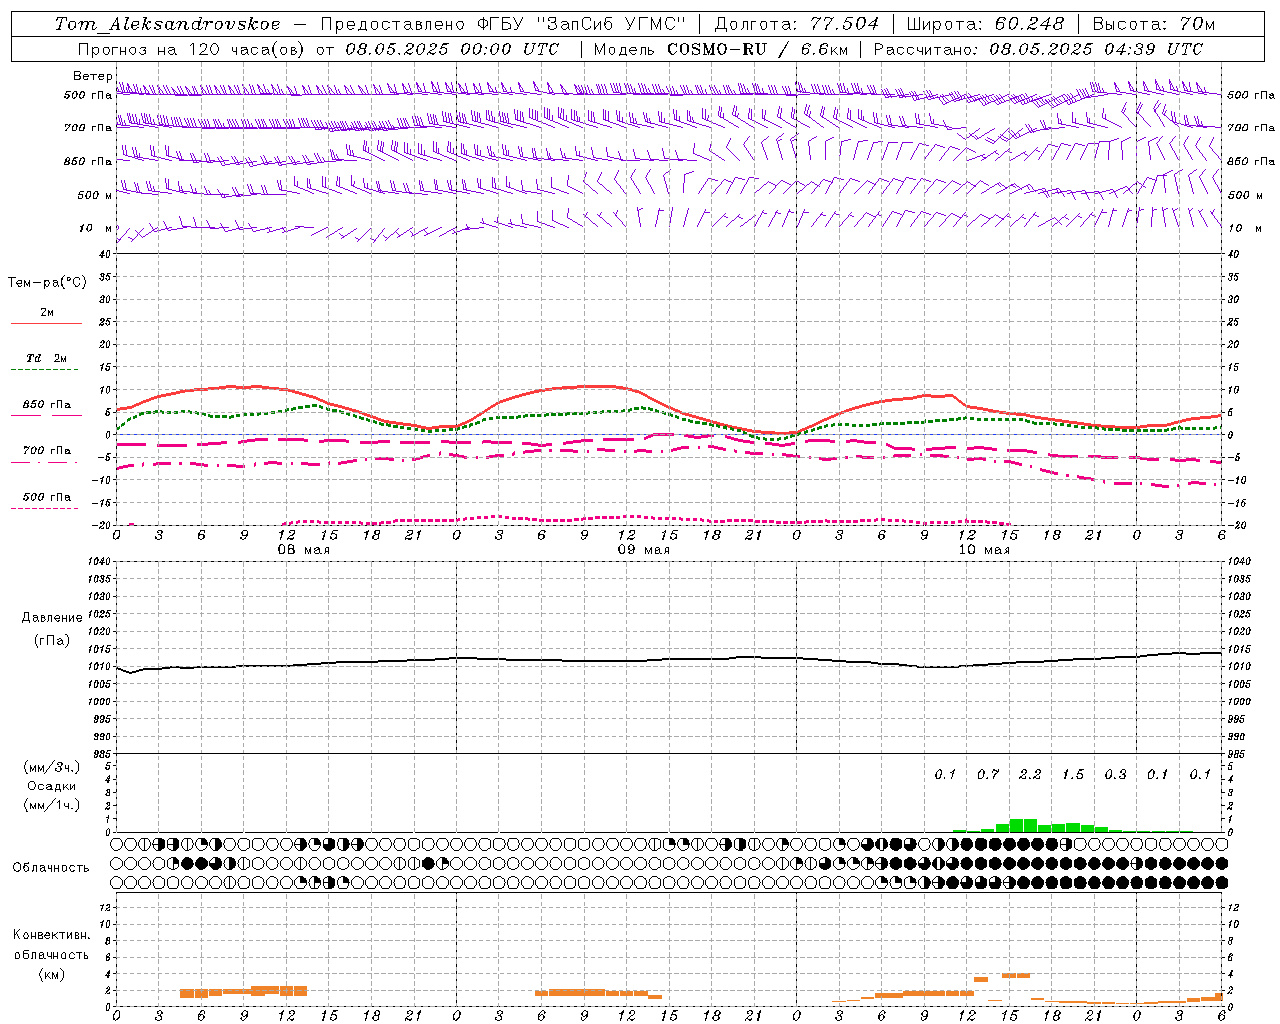This screenshot has width=1280, height=1024.
Task: Click the tallest green precipitation bar
Action: coord(1023,825)
